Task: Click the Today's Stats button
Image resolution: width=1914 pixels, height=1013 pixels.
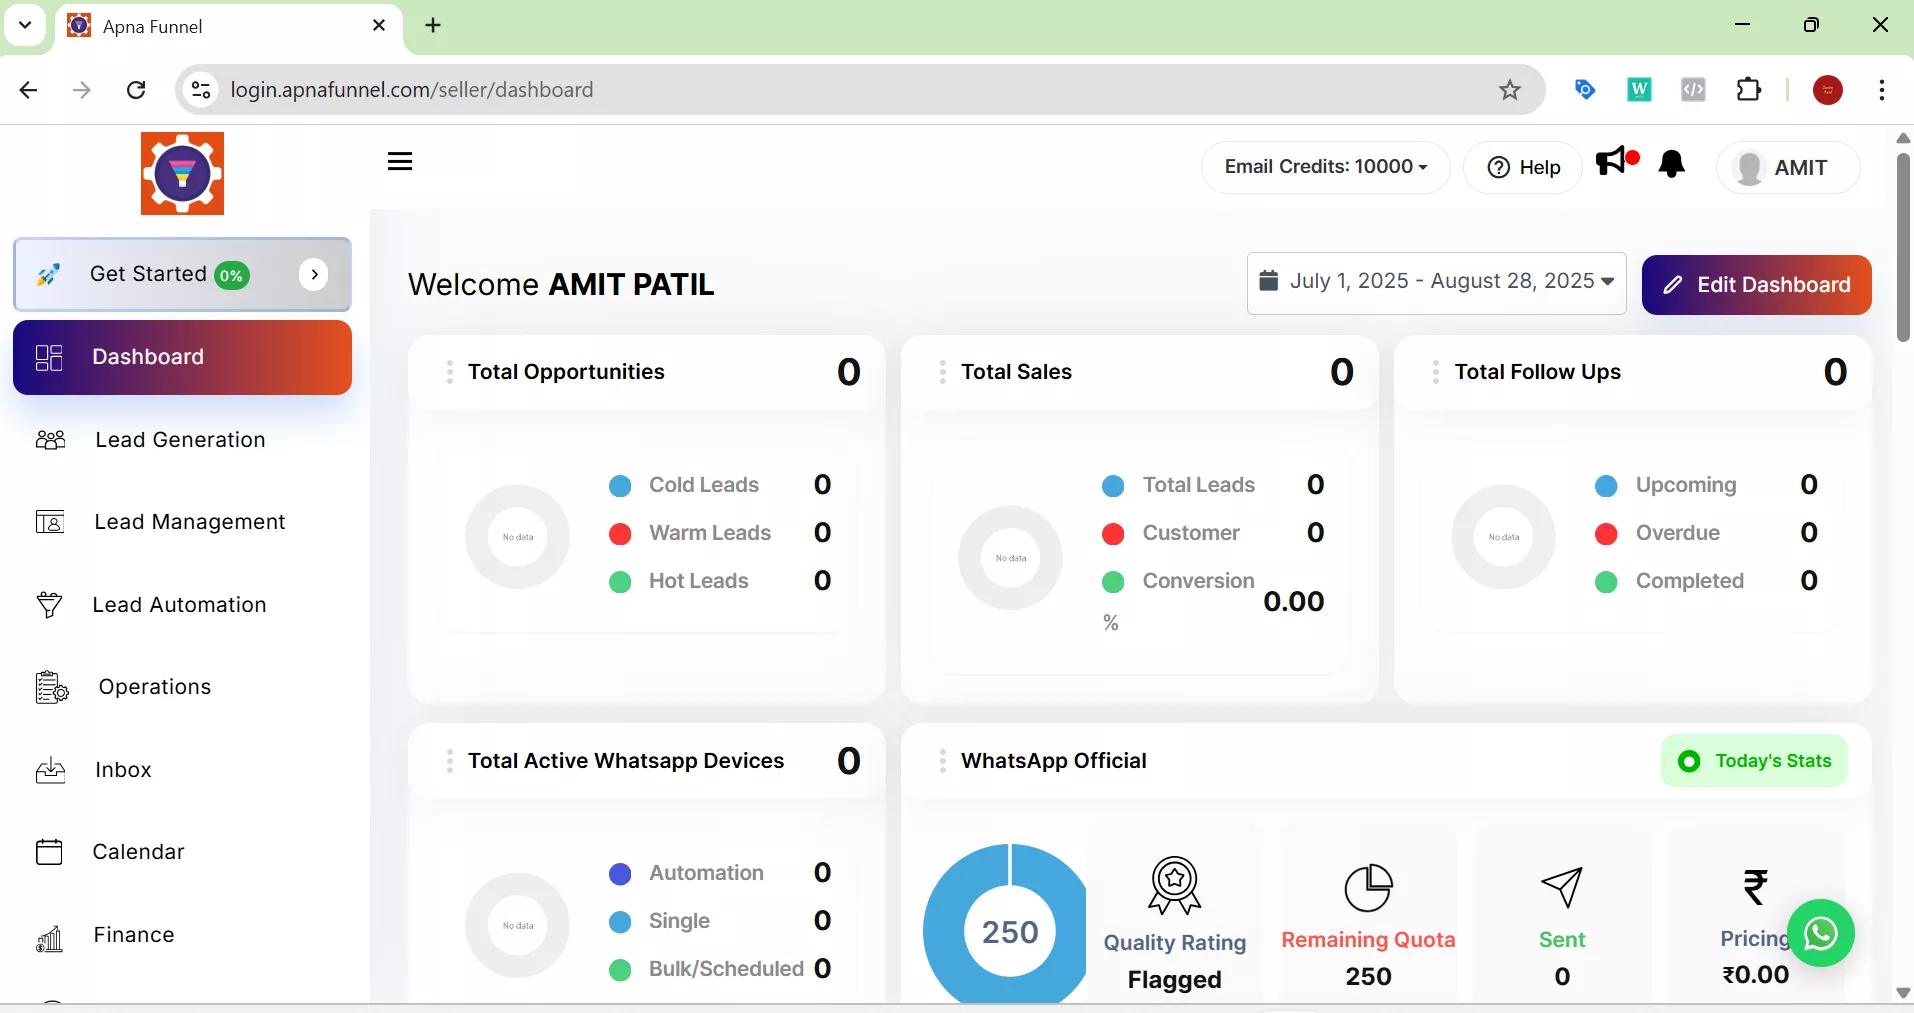Action: (1754, 761)
